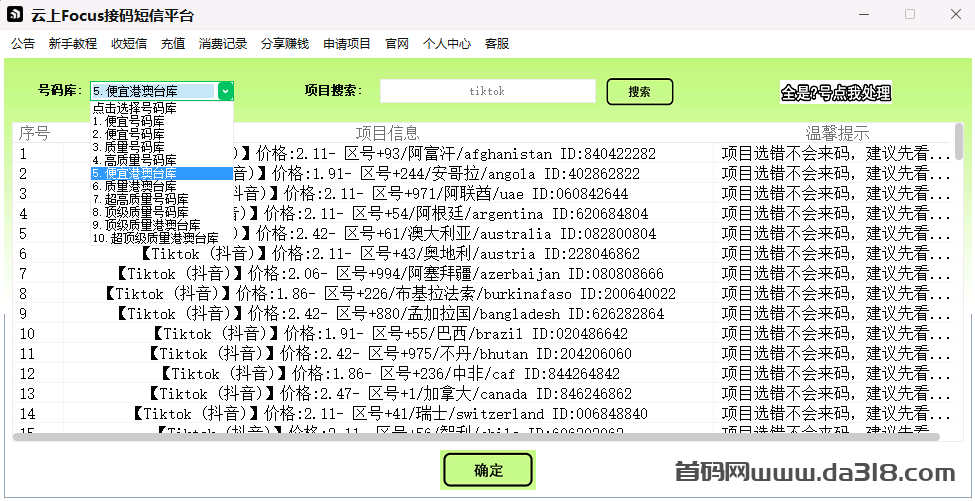Select 4. 高质量号码库 option
The image size is (975, 501).
162,160
